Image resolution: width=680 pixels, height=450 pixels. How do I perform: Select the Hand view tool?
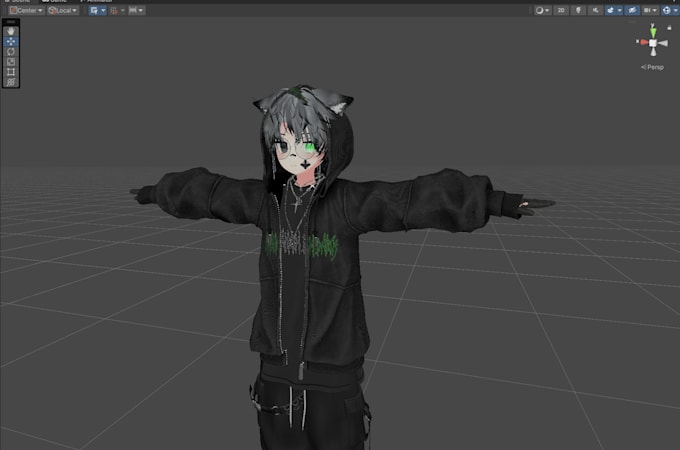click(x=11, y=31)
